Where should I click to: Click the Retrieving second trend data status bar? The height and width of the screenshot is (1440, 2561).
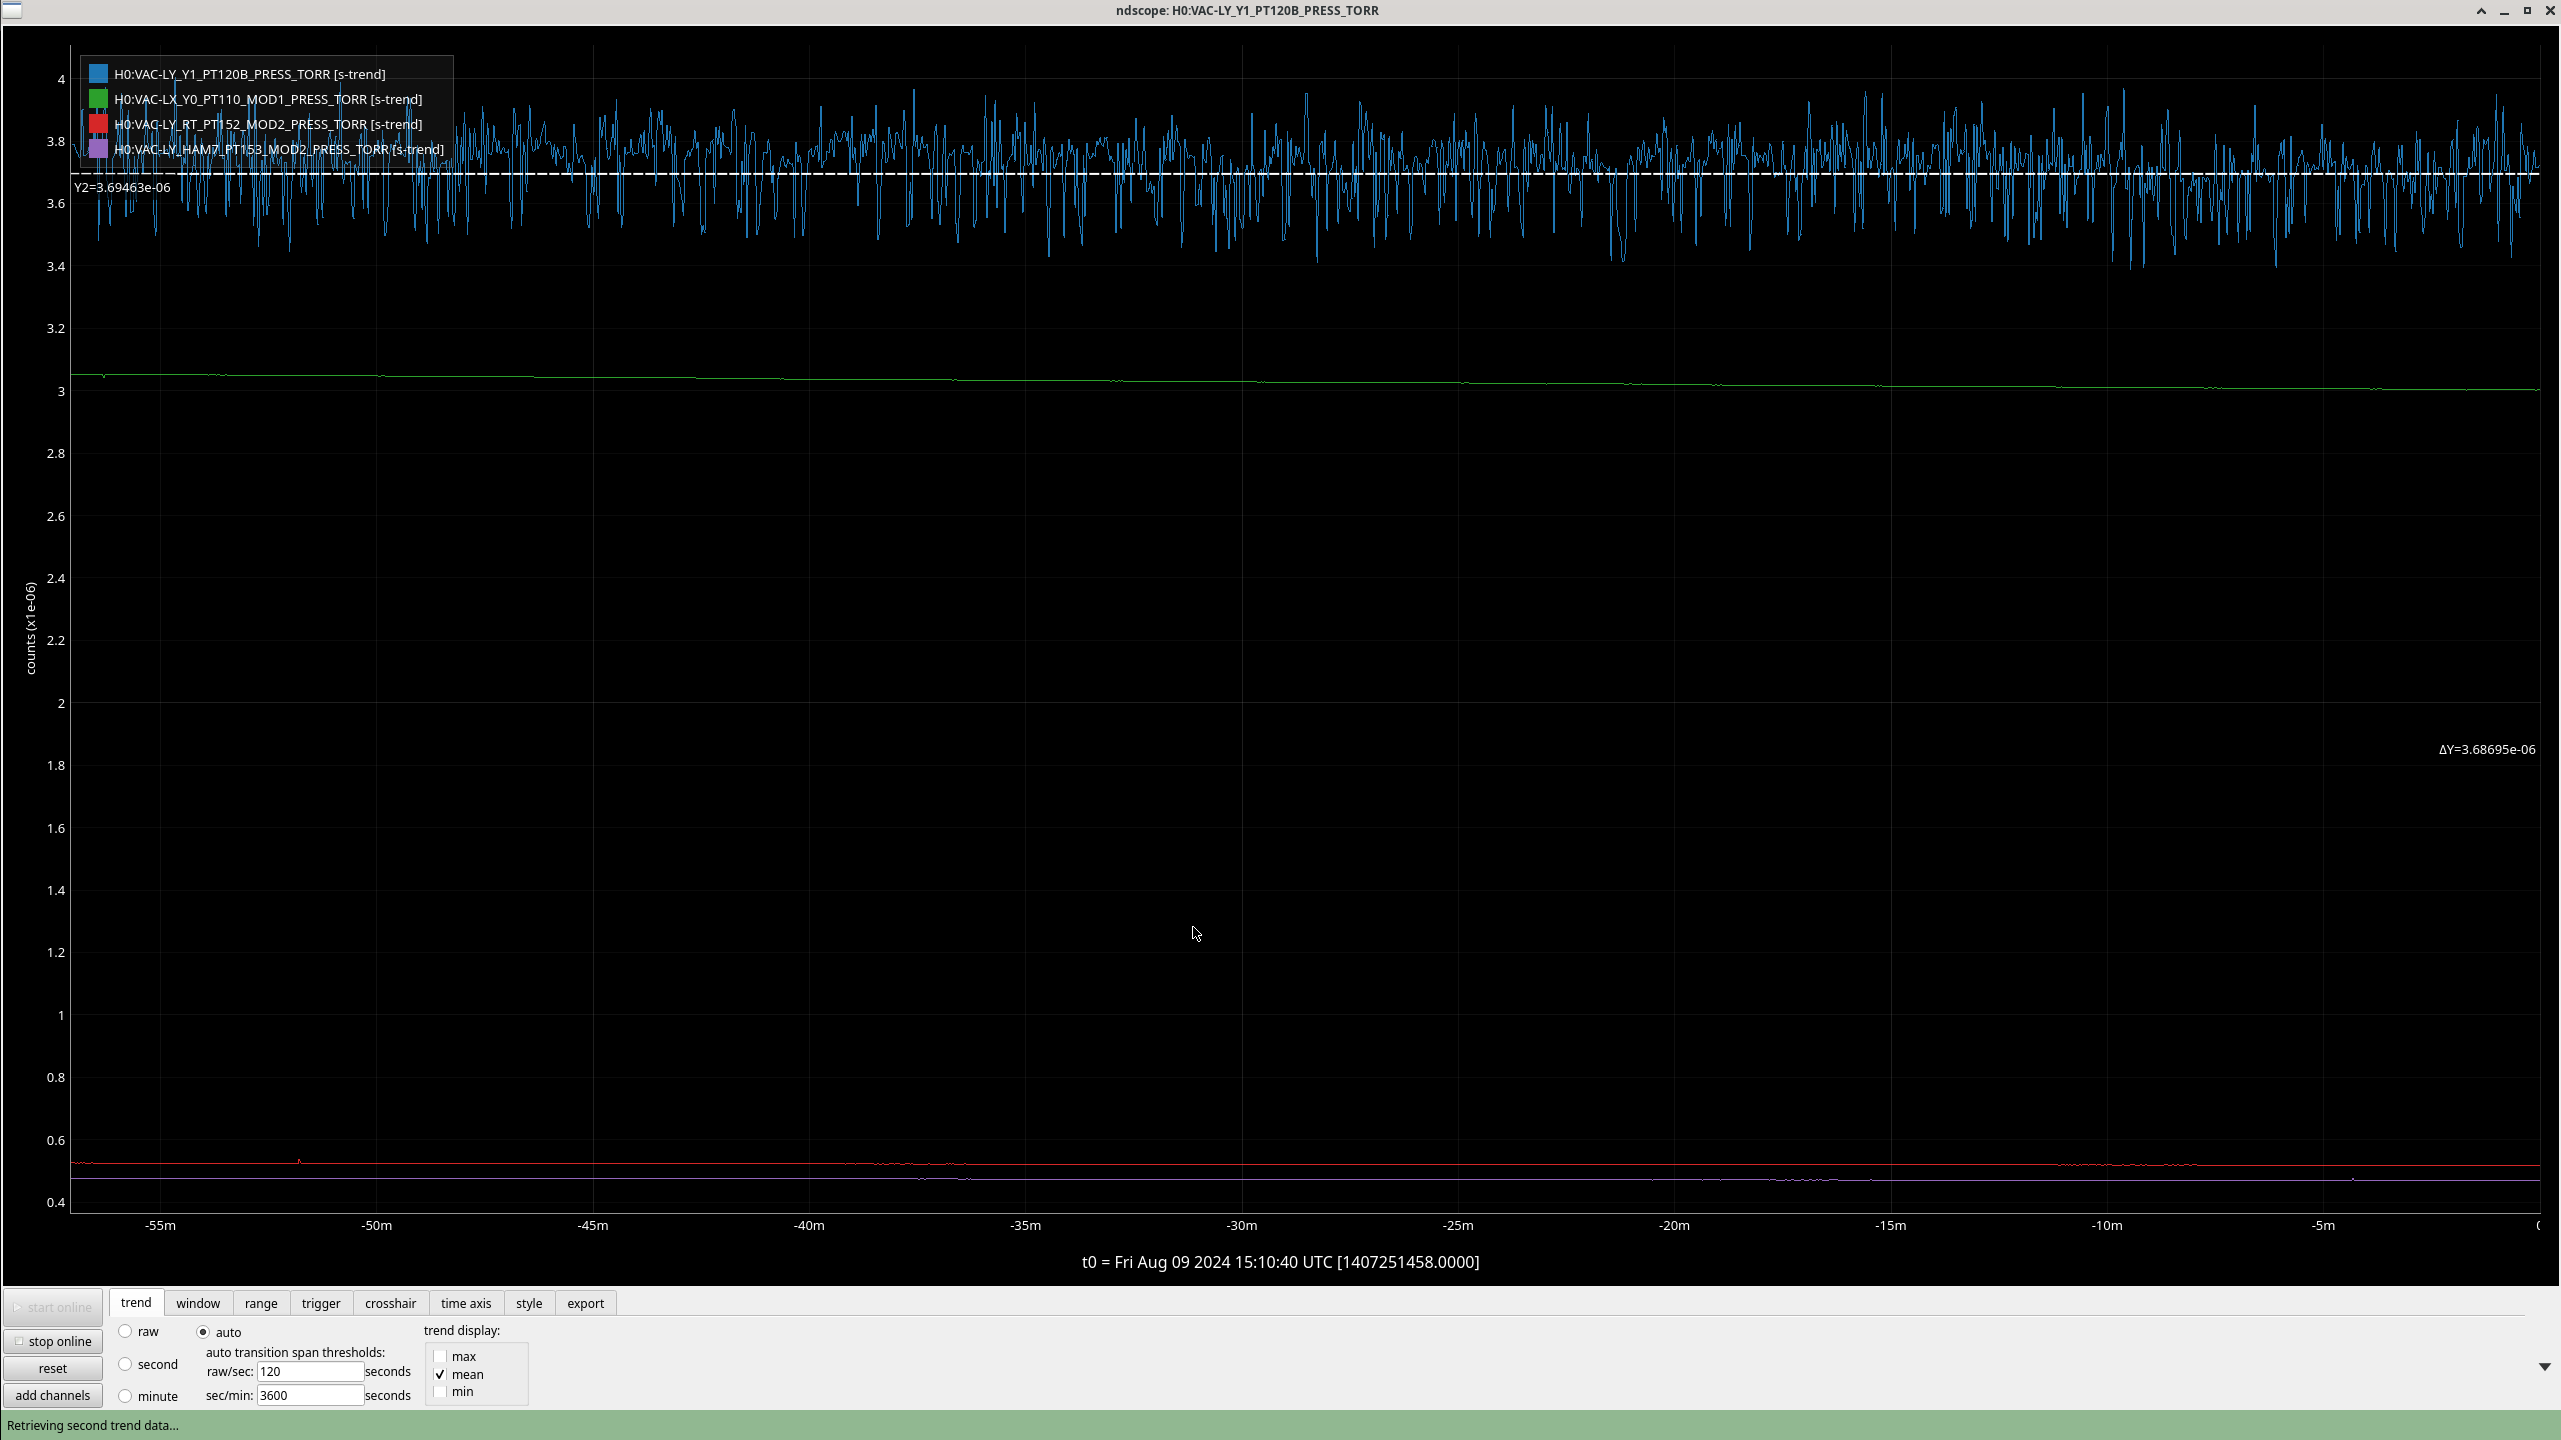(1280, 1425)
